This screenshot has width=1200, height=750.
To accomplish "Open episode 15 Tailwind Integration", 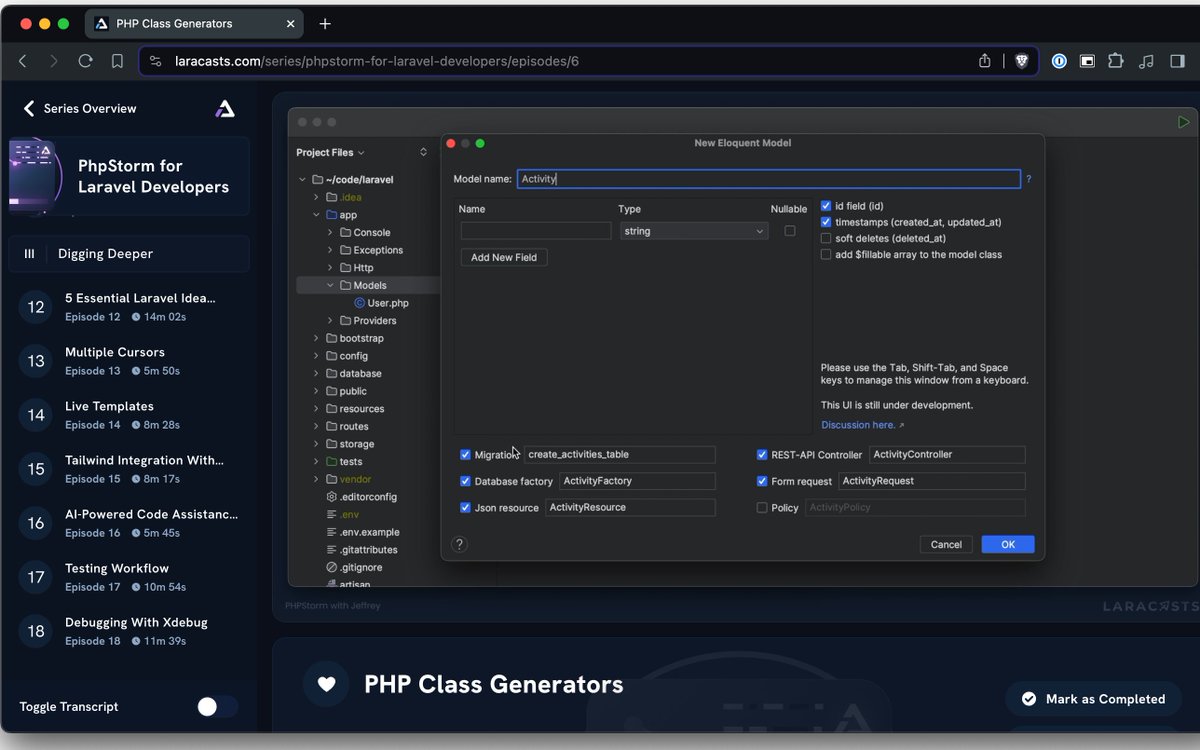I will tap(128, 469).
